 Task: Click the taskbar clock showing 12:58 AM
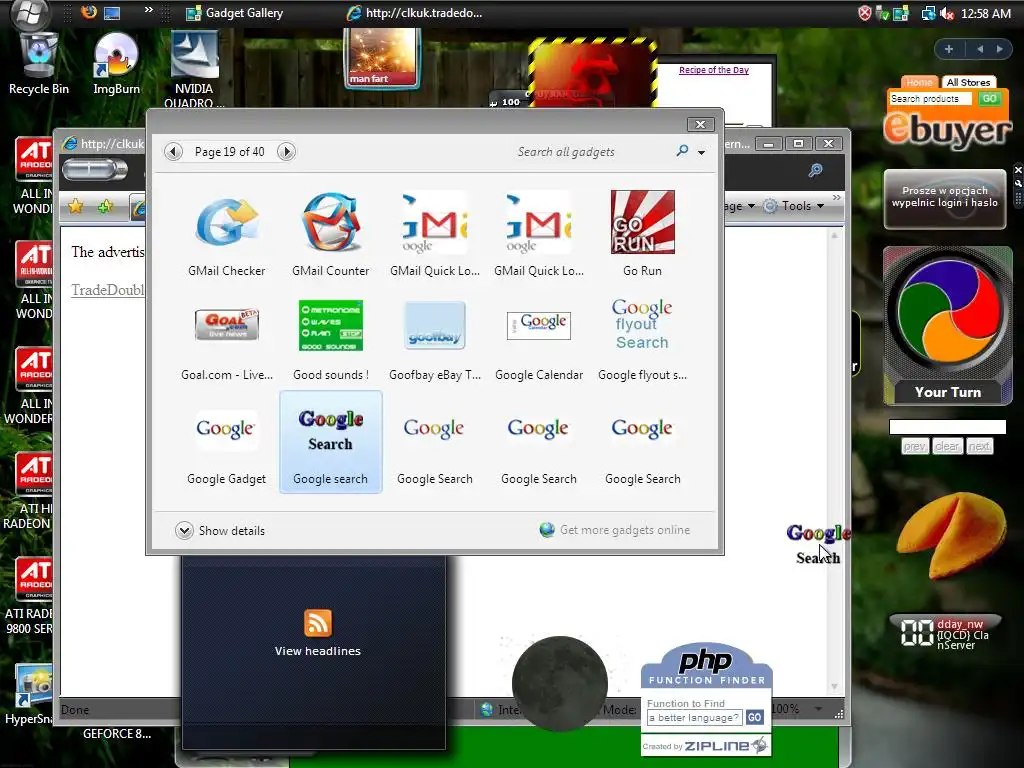tap(985, 13)
